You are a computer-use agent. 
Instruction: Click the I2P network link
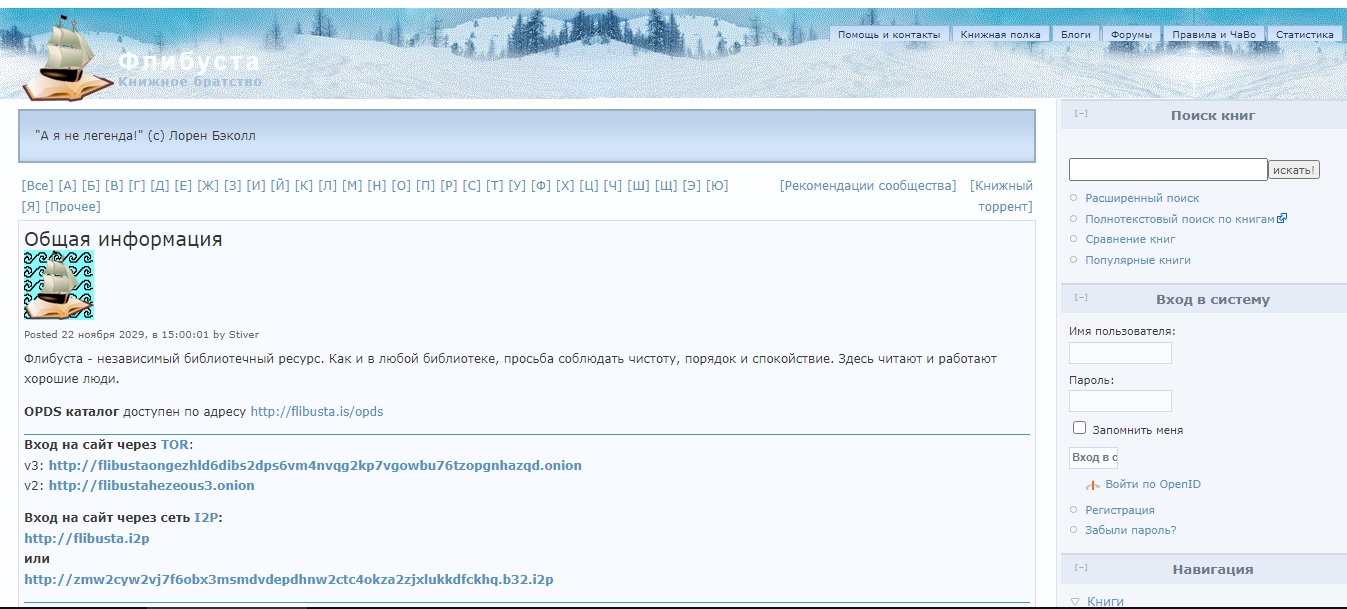(207, 518)
